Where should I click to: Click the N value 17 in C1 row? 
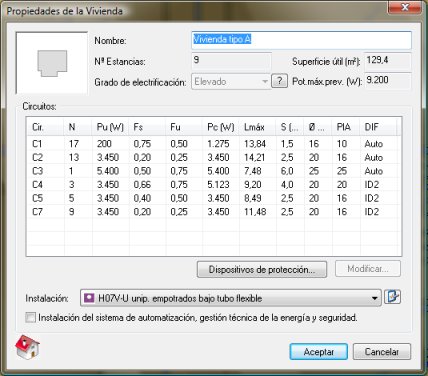coord(74,144)
